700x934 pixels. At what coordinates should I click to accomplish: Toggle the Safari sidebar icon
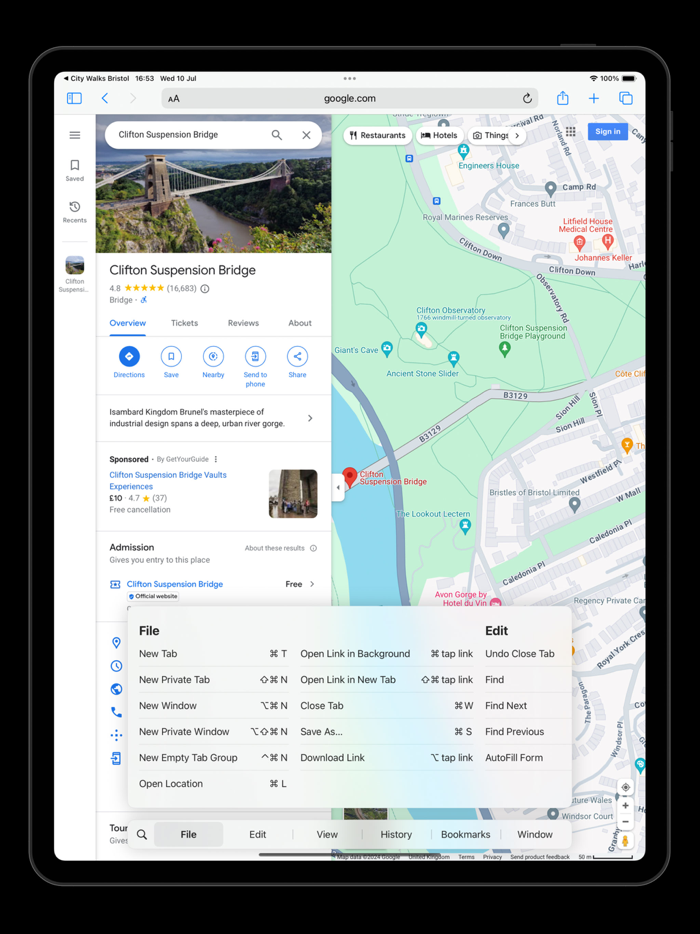coord(74,98)
